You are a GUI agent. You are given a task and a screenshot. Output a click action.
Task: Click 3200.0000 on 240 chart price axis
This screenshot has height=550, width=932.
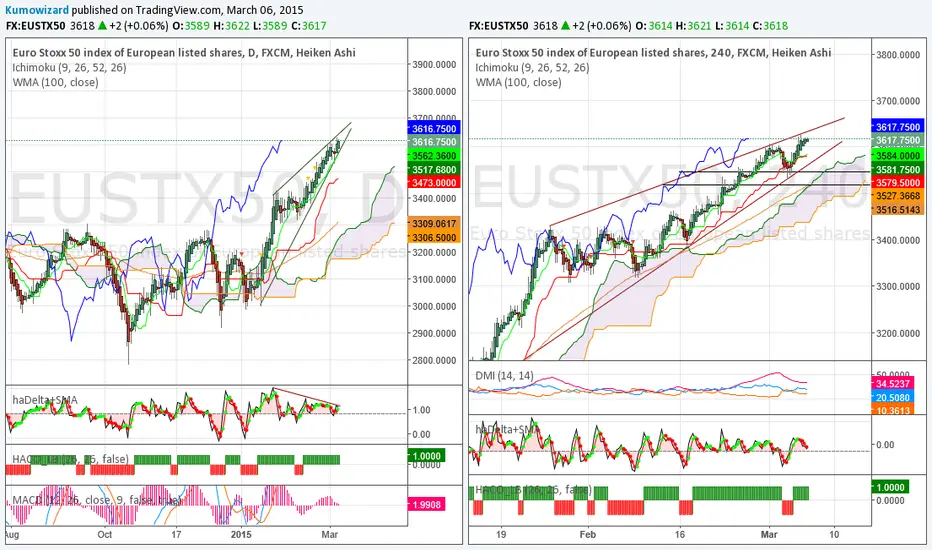898,333
